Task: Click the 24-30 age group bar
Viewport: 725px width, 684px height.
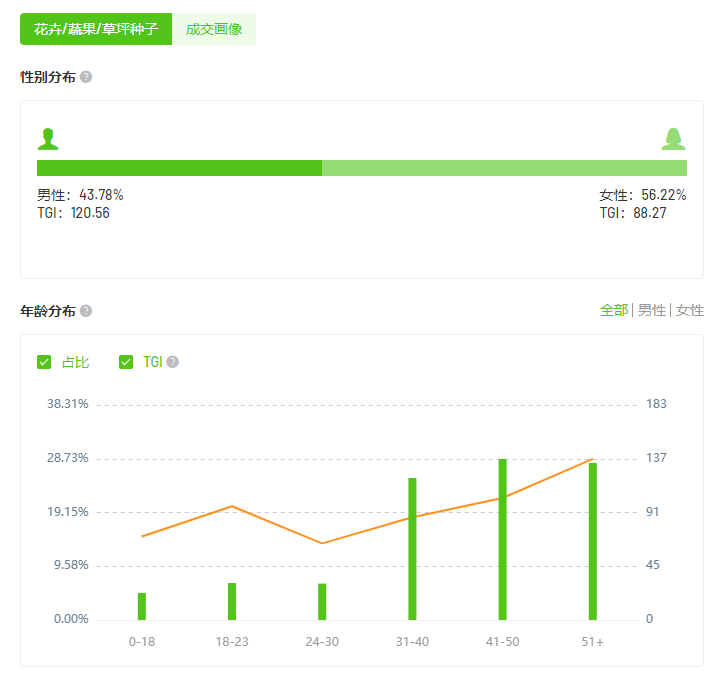Action: [322, 601]
